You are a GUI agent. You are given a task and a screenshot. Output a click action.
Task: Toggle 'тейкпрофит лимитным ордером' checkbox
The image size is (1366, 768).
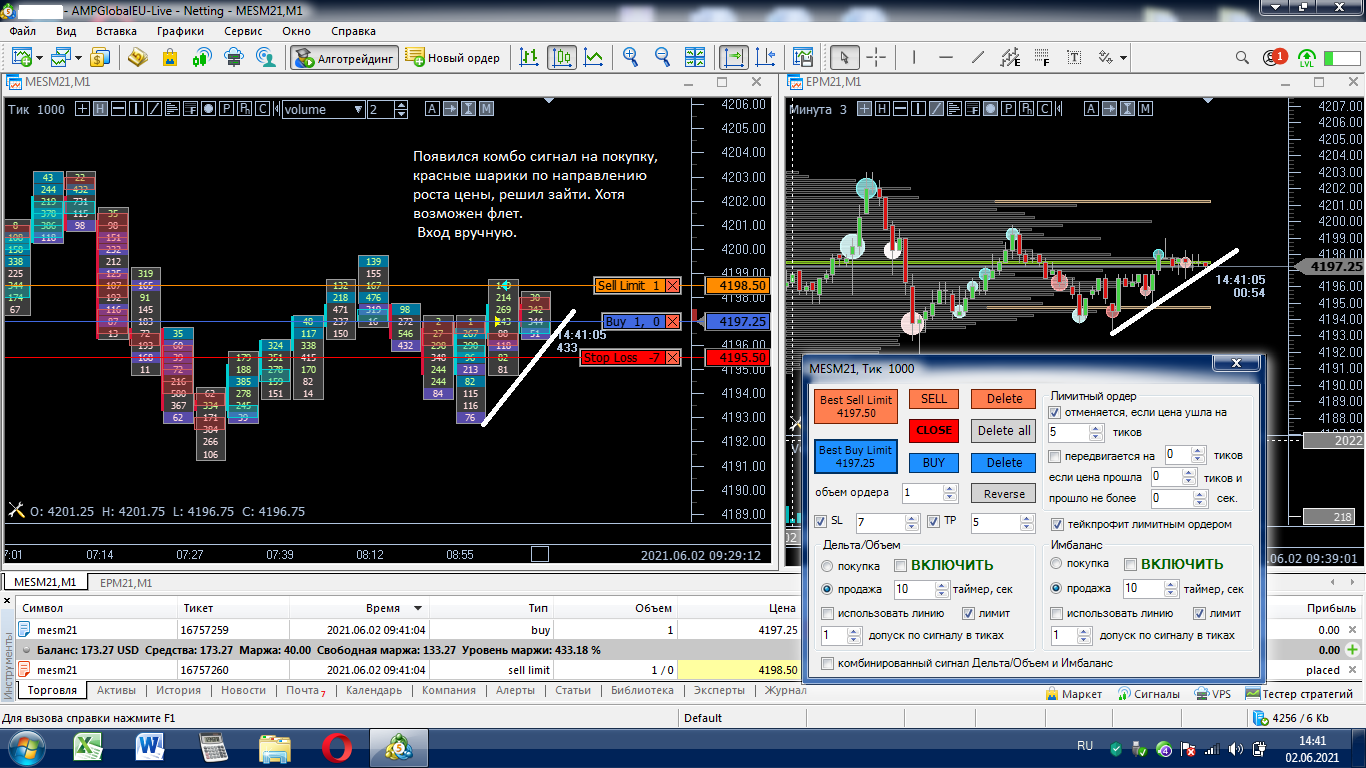point(1057,524)
